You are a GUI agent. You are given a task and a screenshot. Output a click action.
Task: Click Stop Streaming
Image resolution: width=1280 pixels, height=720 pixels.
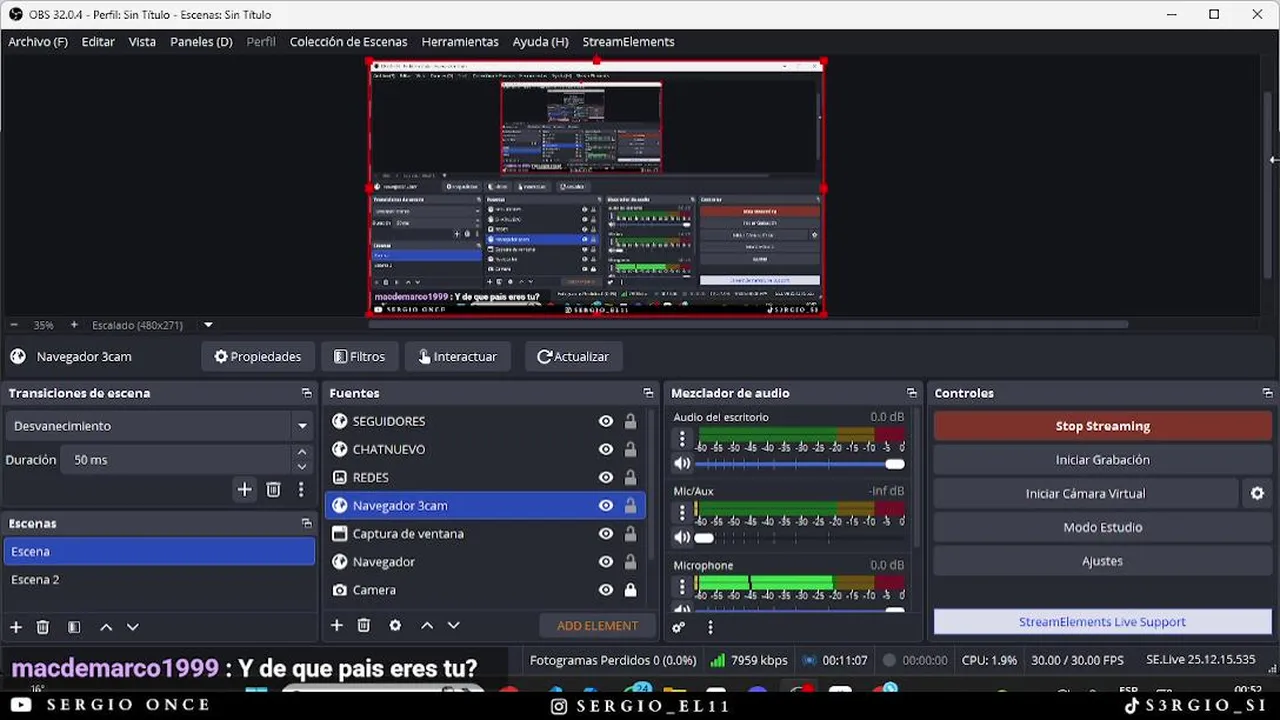[1102, 426]
